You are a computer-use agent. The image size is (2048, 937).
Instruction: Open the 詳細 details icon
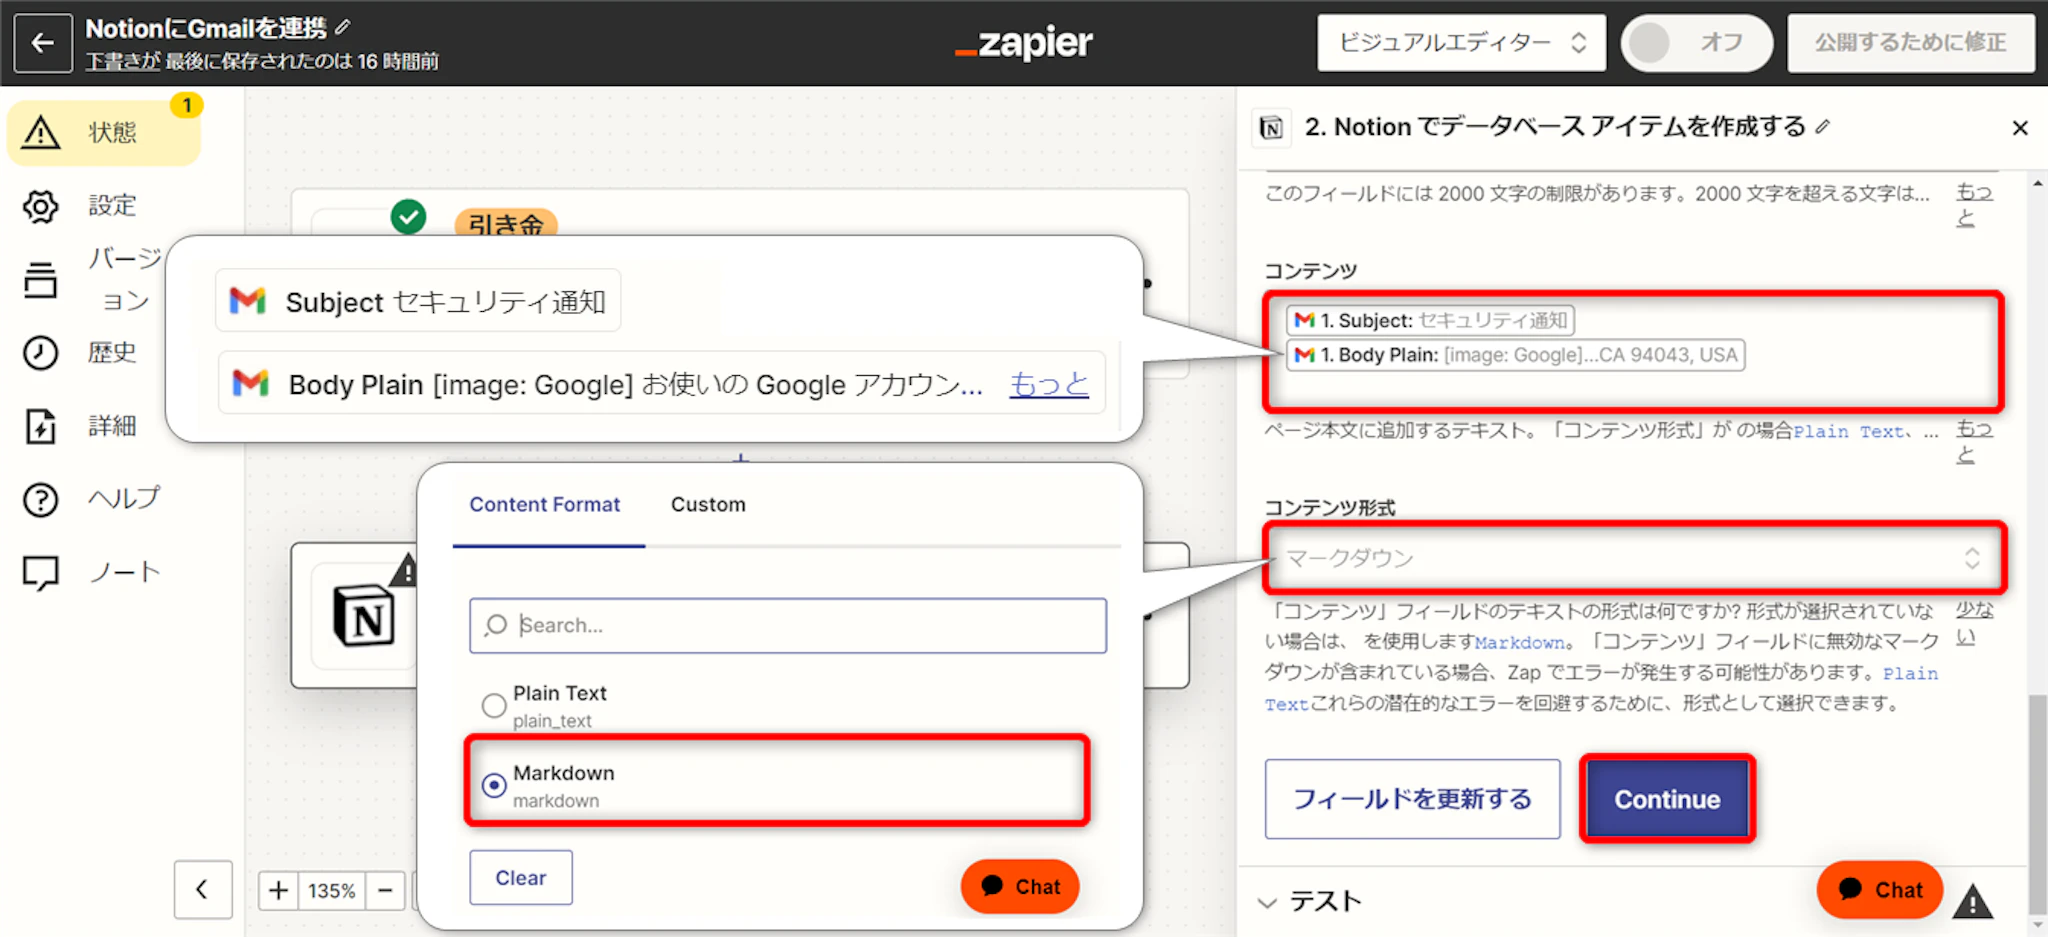coord(41,426)
